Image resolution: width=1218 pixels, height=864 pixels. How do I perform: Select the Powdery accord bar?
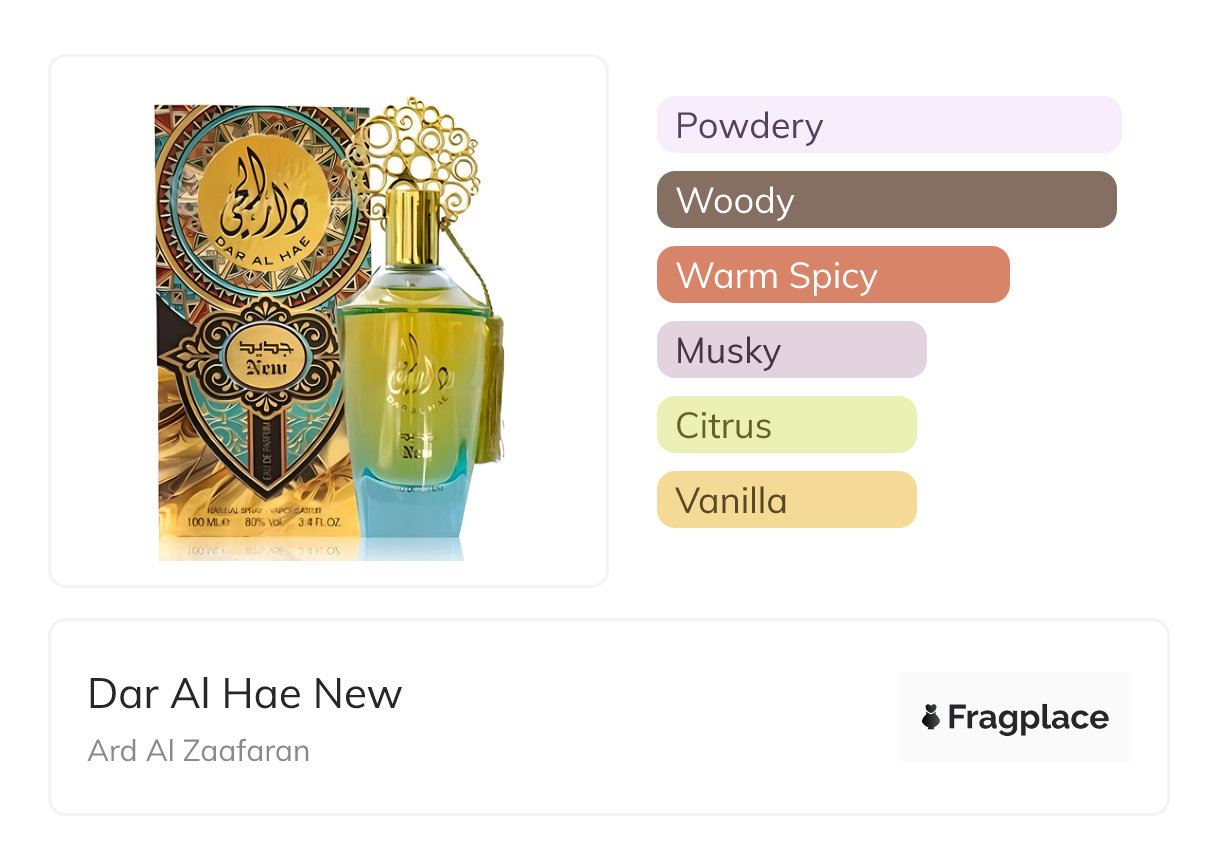click(888, 125)
